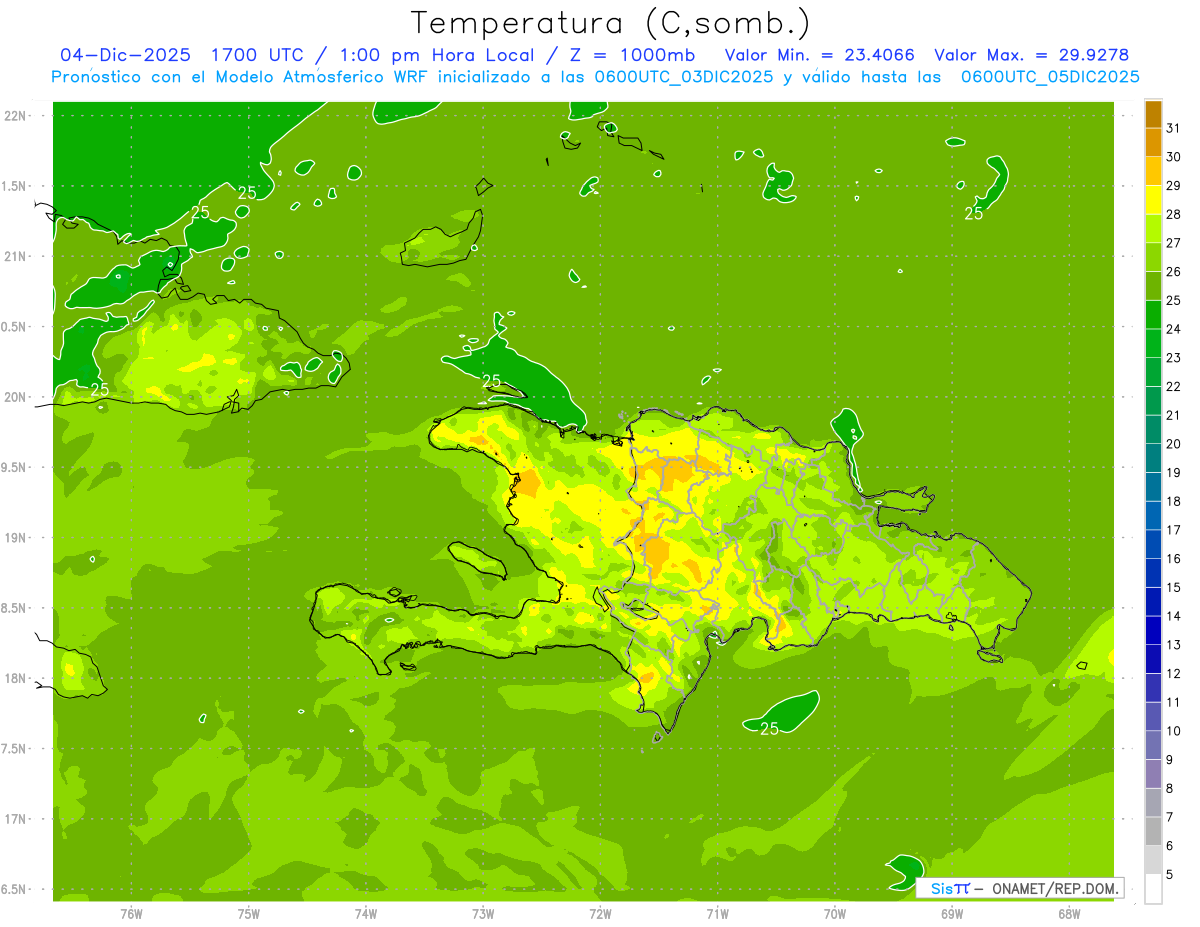Click the legend value "20"
Screen dimensions: 1200x927
(1173, 444)
